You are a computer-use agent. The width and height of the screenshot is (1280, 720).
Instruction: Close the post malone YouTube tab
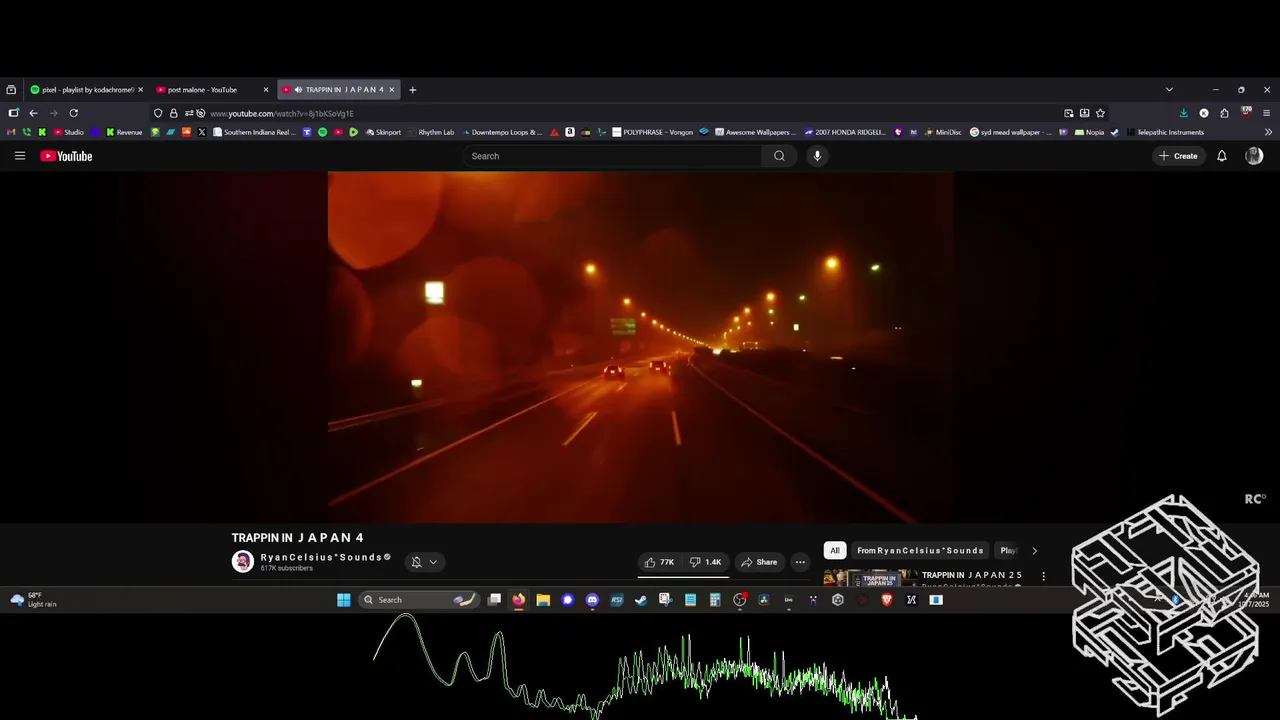(x=265, y=90)
